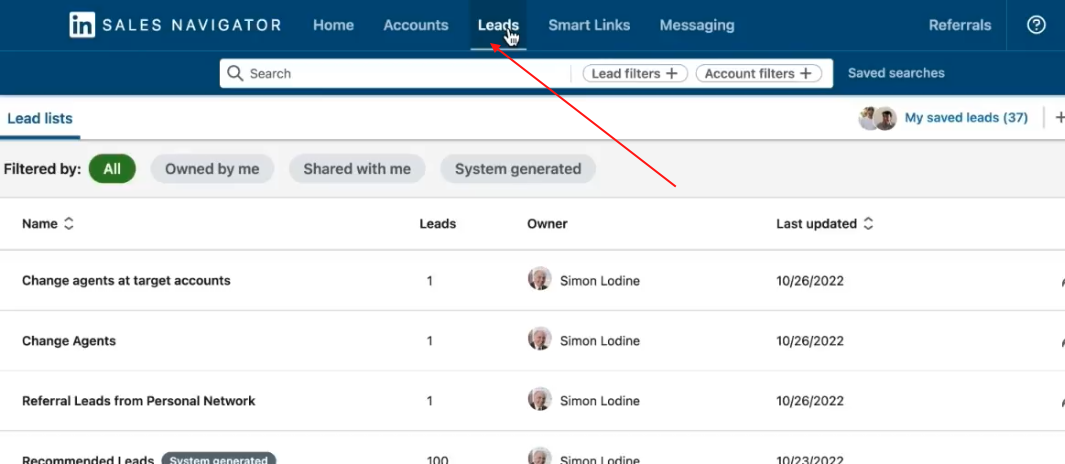Switch to the Lead lists tab
Screen dimensions: 1065x464
[x=40, y=118]
